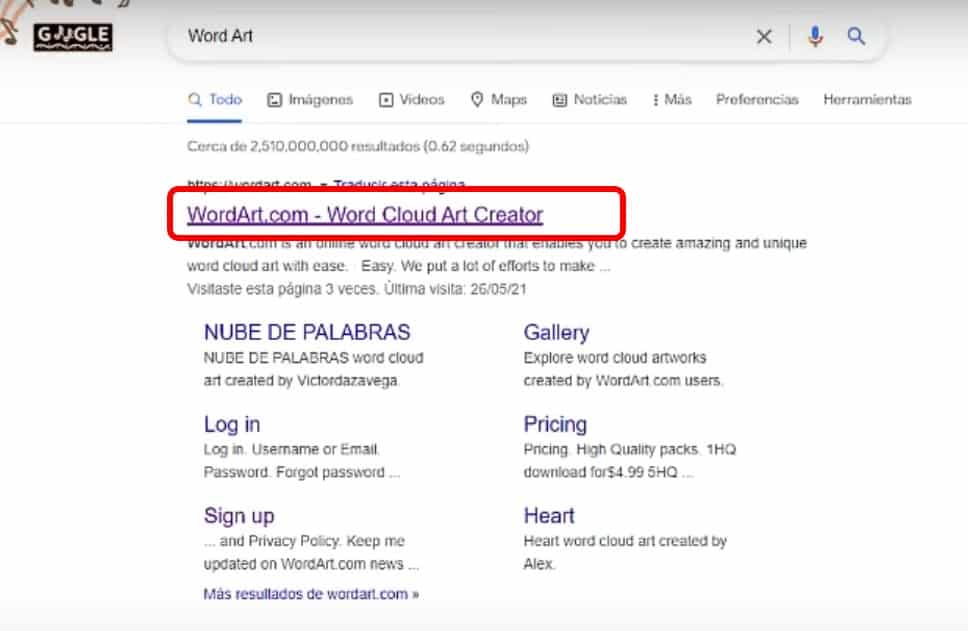This screenshot has height=631, width=968.
Task: Open the Herramientas search tools
Action: click(x=867, y=100)
